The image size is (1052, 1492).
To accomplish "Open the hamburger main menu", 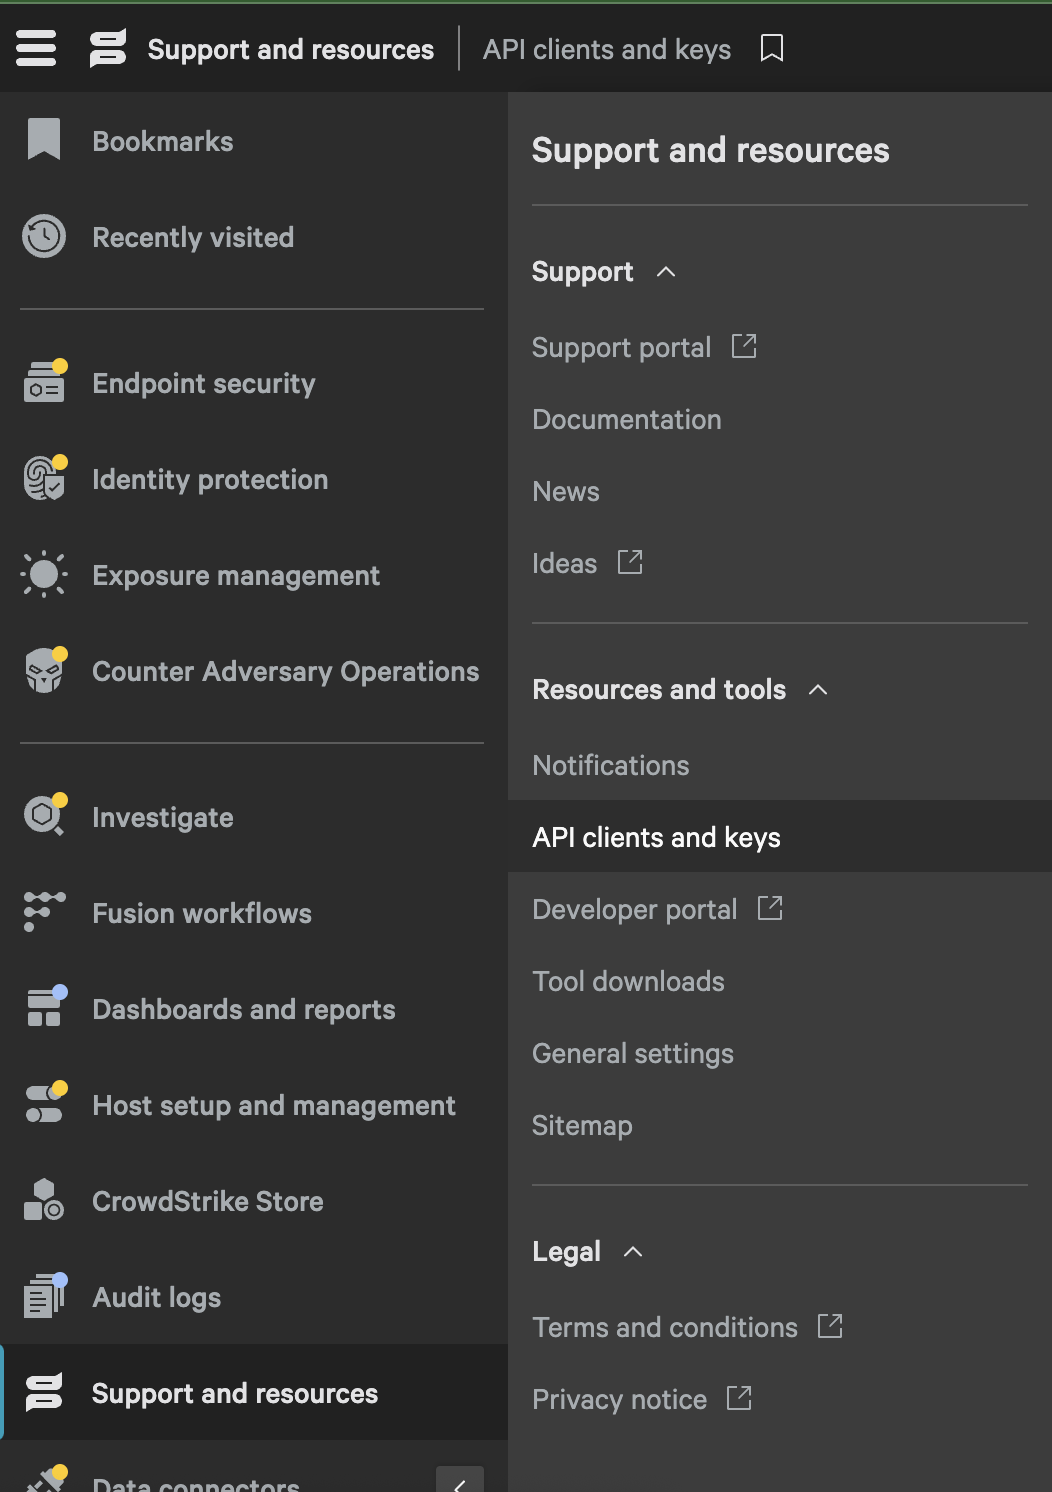I will coord(36,48).
